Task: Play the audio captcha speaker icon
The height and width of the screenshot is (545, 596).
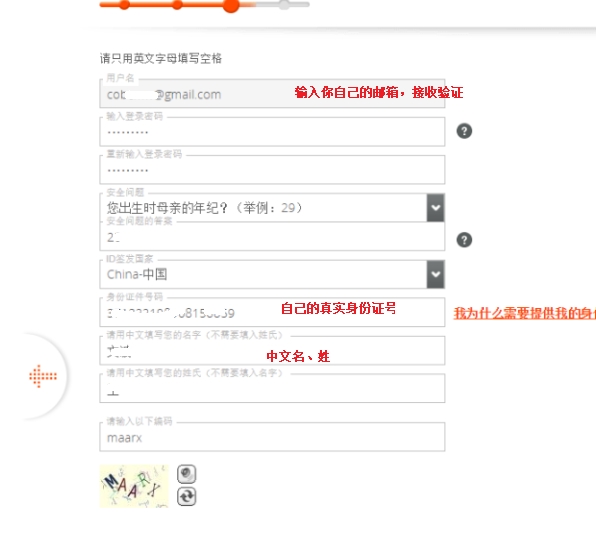Action: pyautogui.click(x=187, y=474)
